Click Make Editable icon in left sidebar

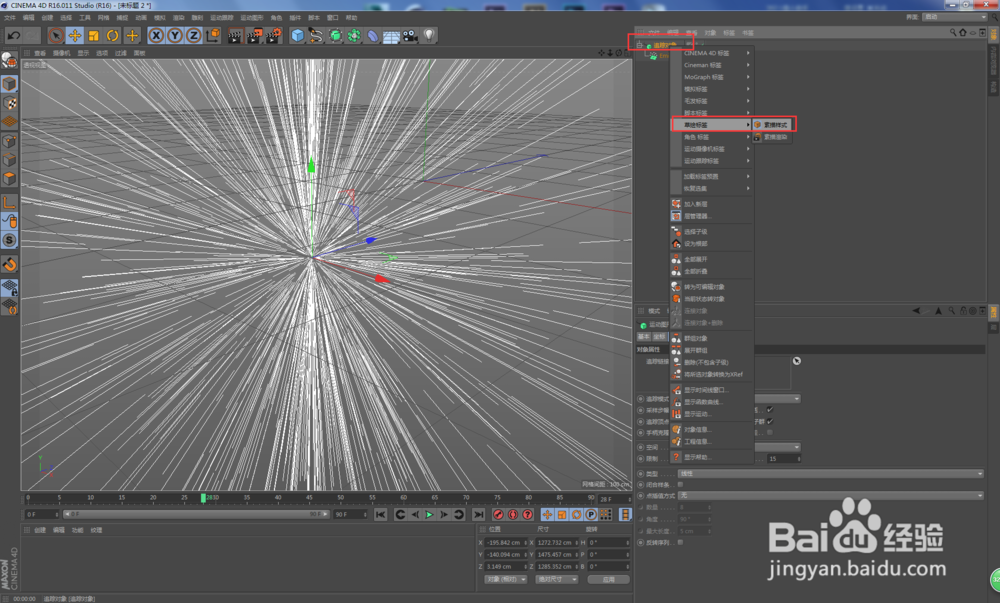(9, 61)
